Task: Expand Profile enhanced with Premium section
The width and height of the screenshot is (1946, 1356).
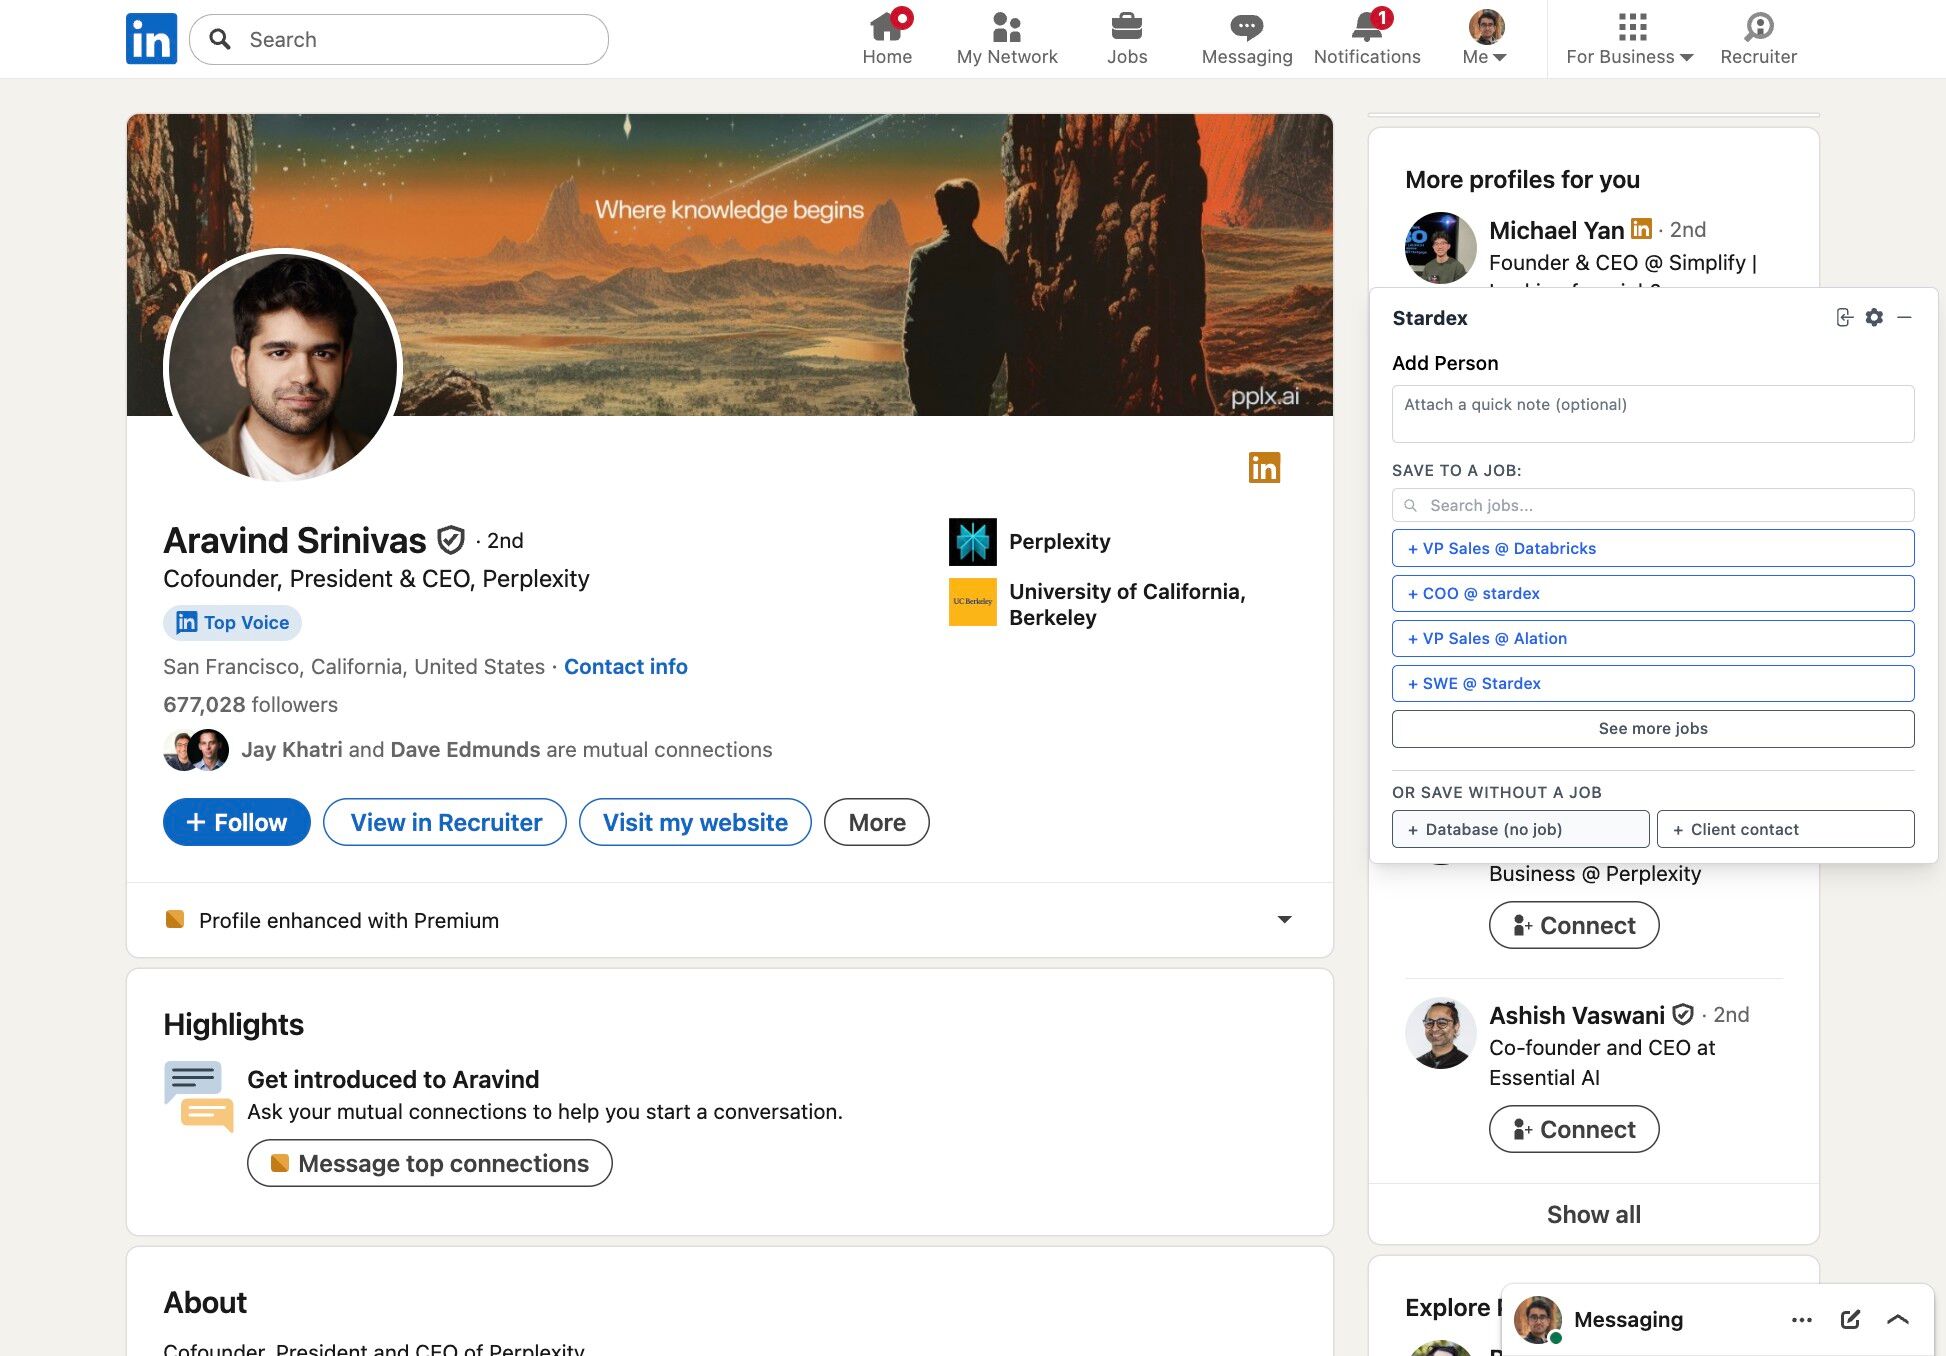Action: pos(1284,920)
